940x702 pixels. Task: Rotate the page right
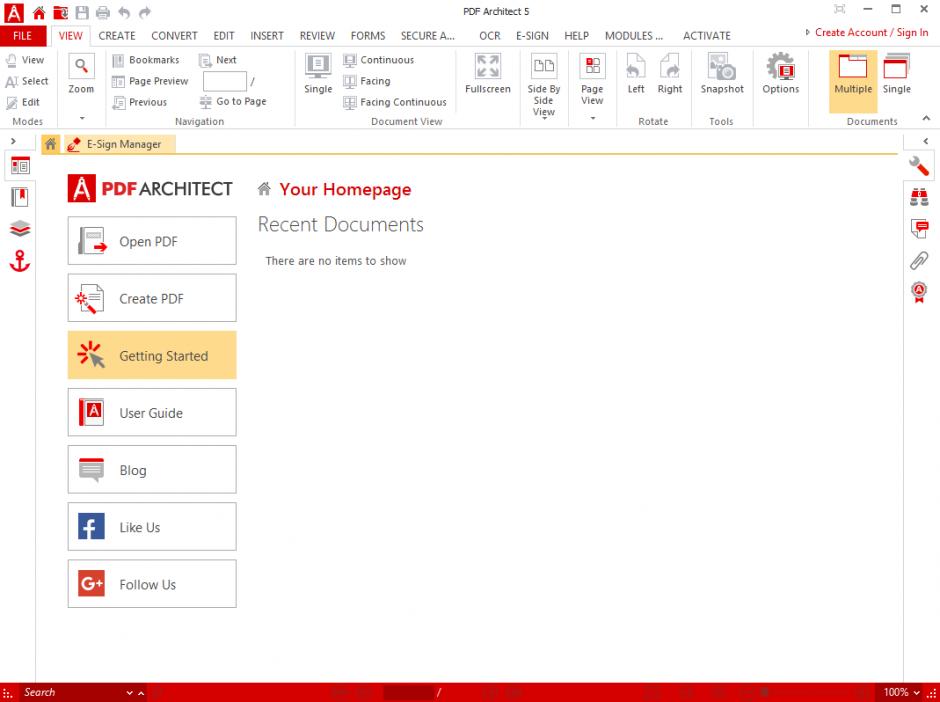669,75
